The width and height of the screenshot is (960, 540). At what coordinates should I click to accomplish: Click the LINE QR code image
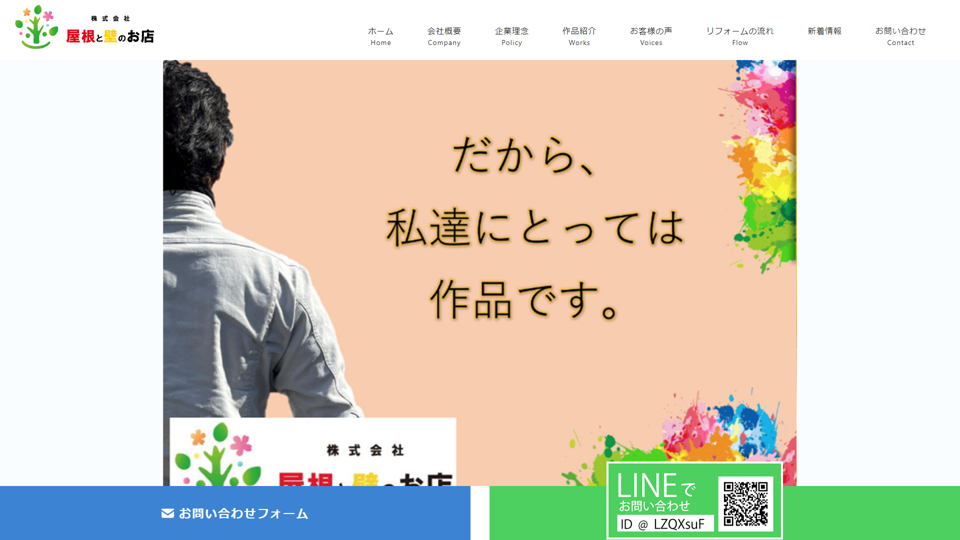(x=746, y=504)
